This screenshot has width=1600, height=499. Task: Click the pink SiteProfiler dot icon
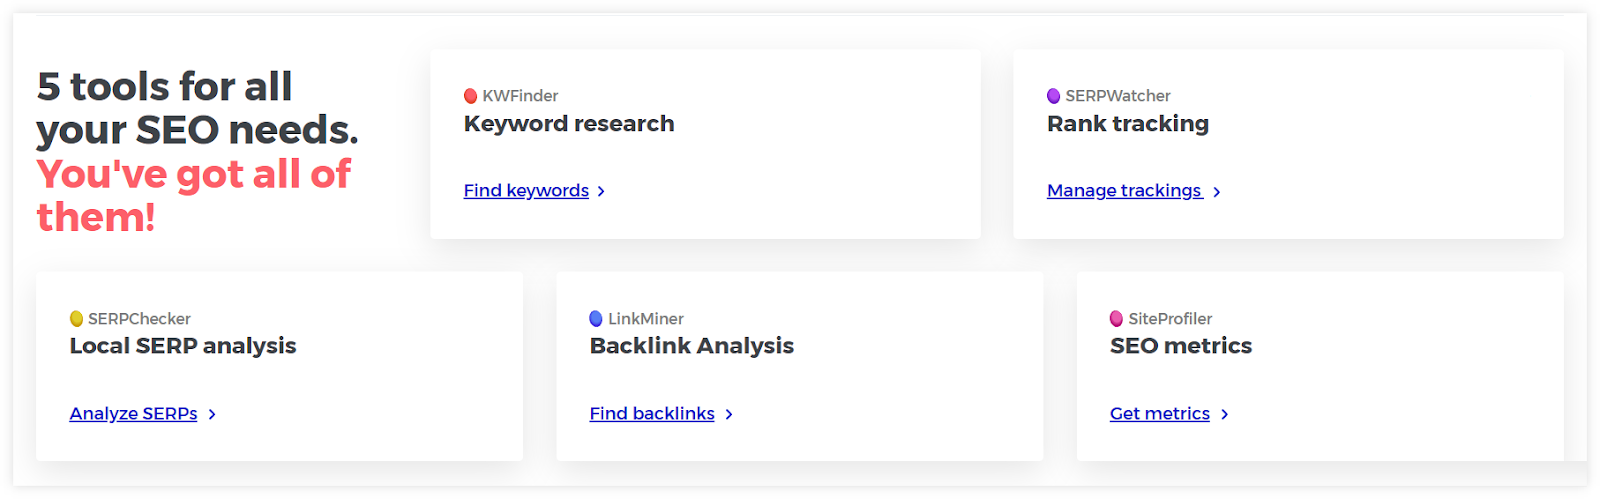coord(1117,319)
